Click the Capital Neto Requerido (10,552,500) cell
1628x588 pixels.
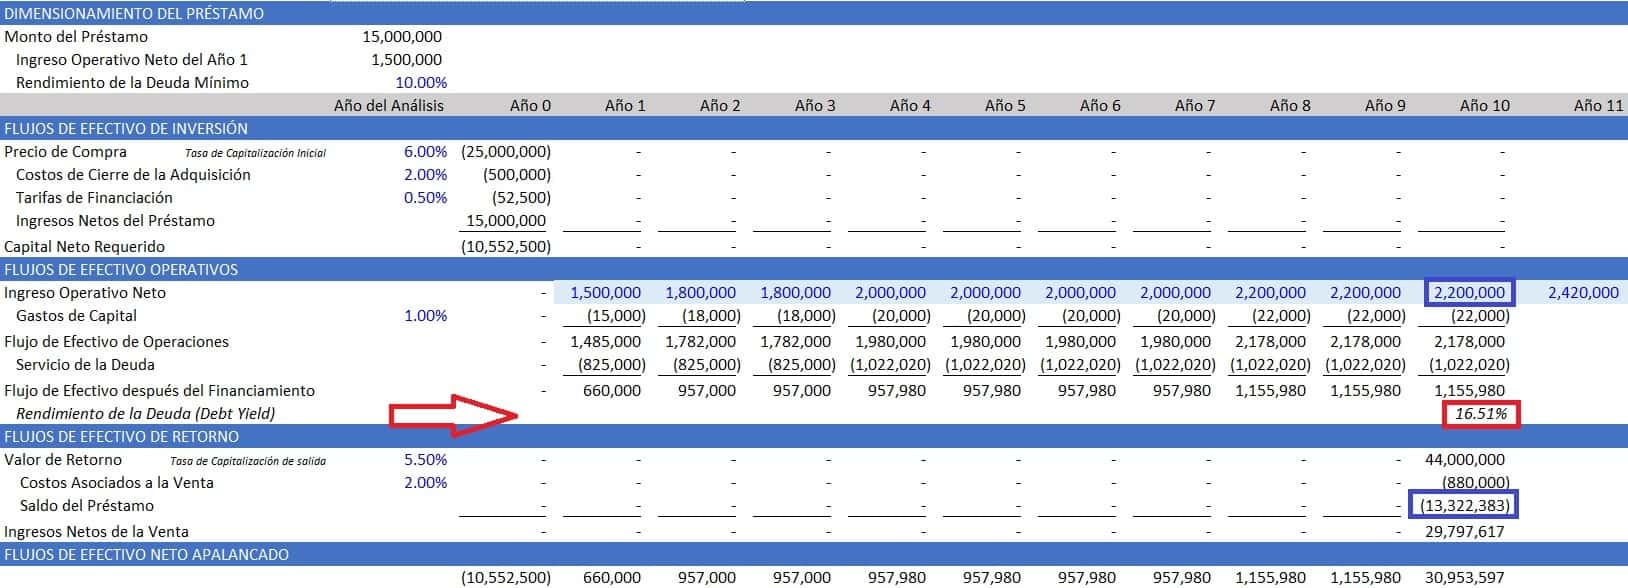point(506,247)
